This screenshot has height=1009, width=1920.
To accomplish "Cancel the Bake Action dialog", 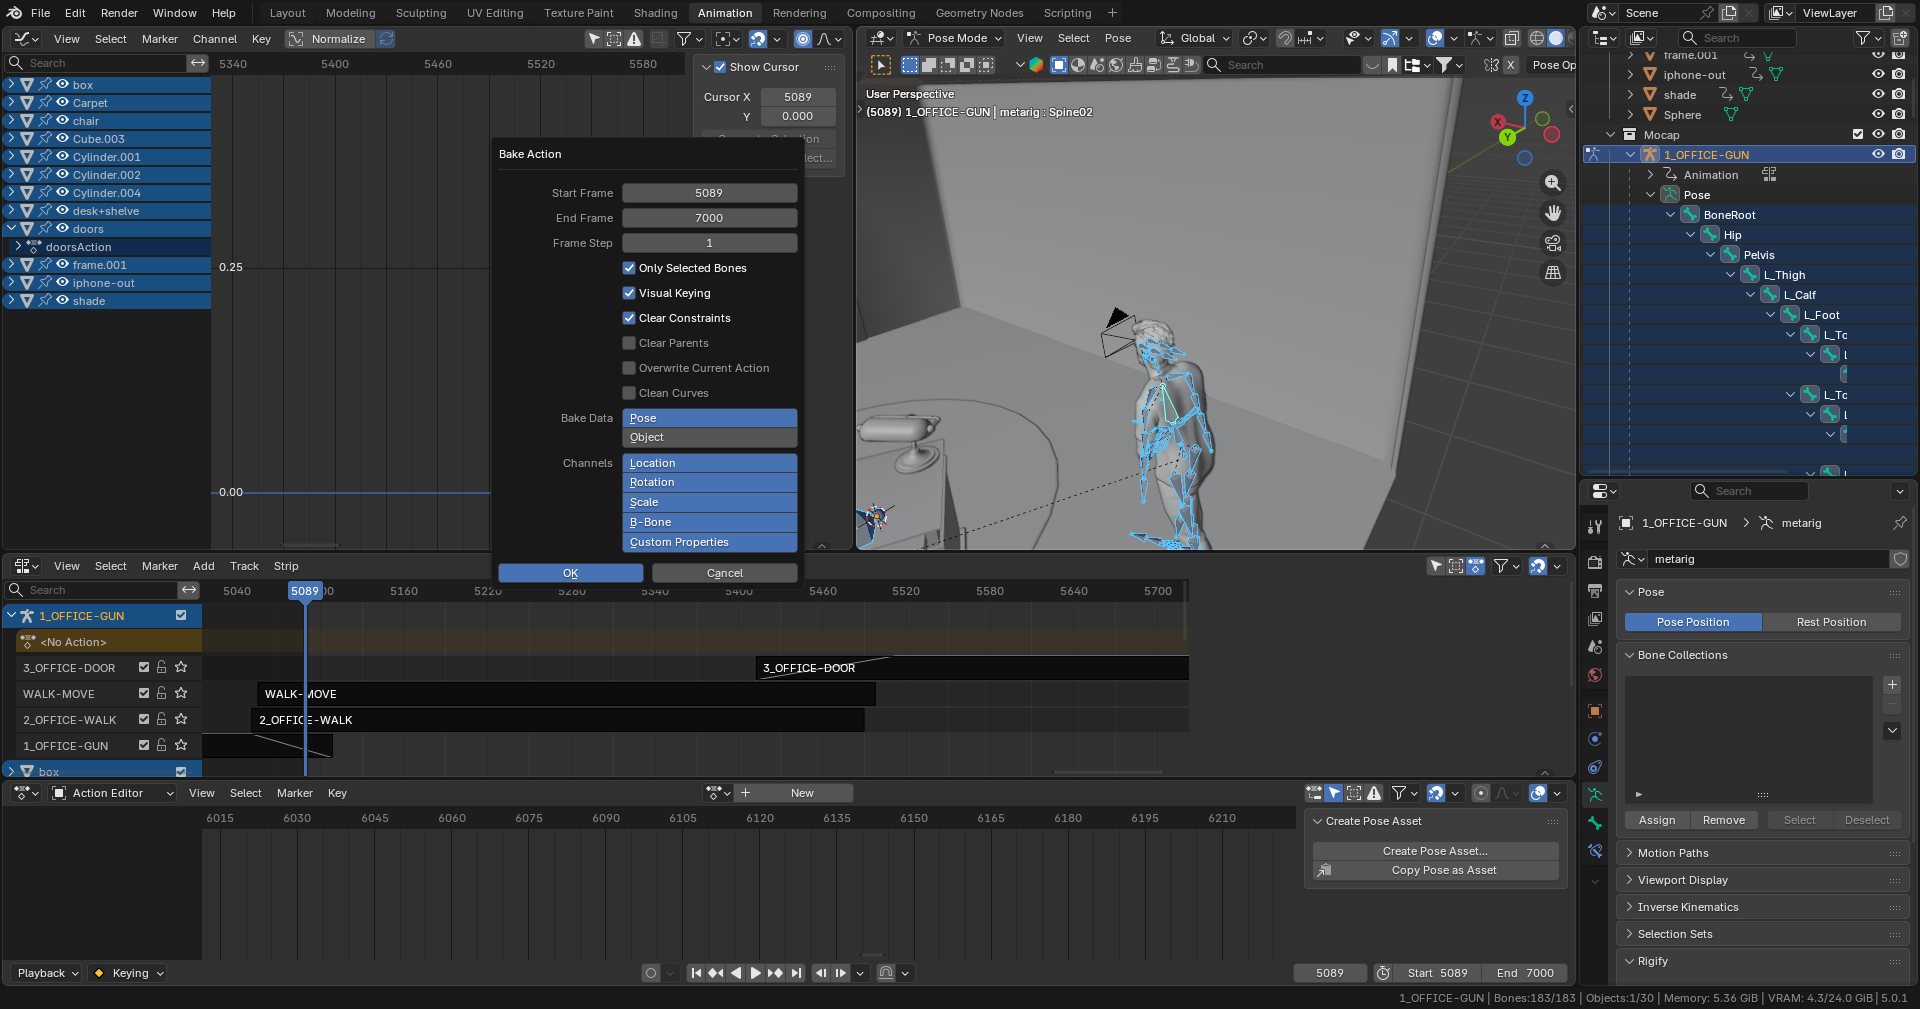I will click(725, 573).
